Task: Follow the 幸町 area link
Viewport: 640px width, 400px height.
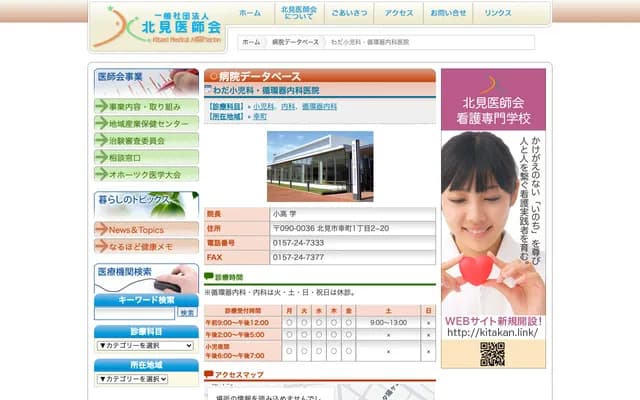Action: [x=260, y=116]
